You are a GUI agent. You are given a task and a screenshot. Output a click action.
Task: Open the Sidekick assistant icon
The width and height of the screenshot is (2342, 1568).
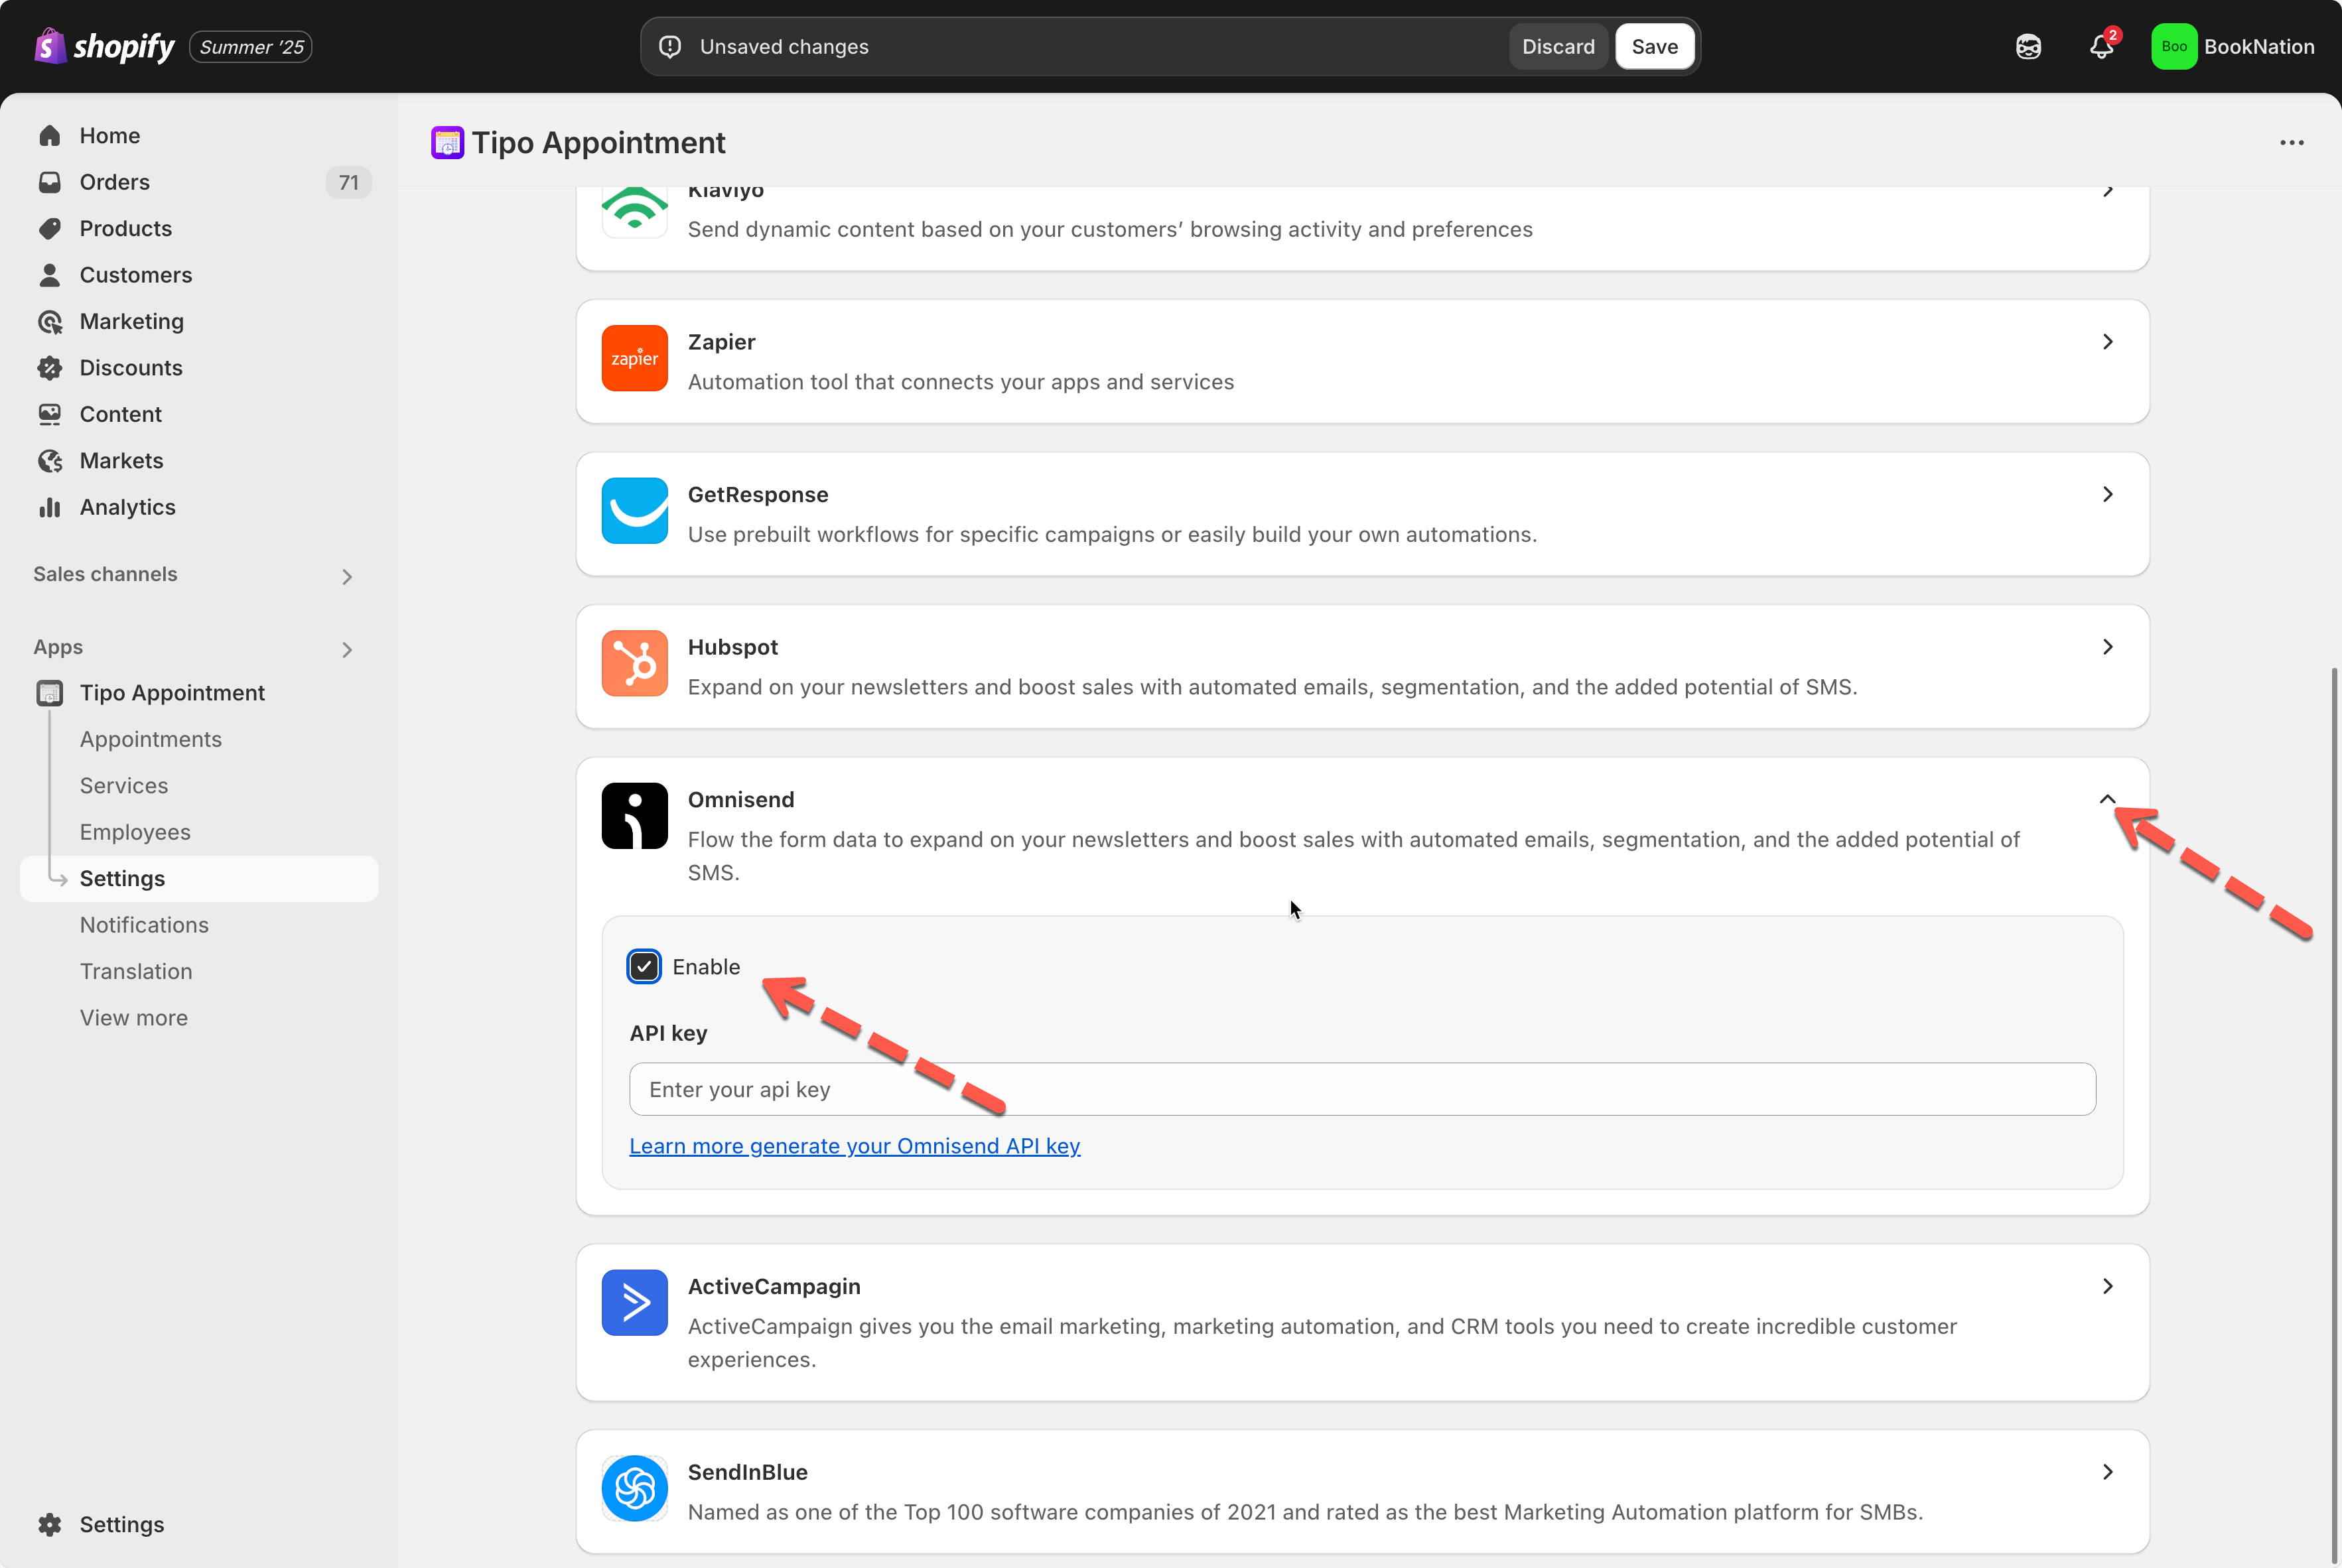(2027, 47)
